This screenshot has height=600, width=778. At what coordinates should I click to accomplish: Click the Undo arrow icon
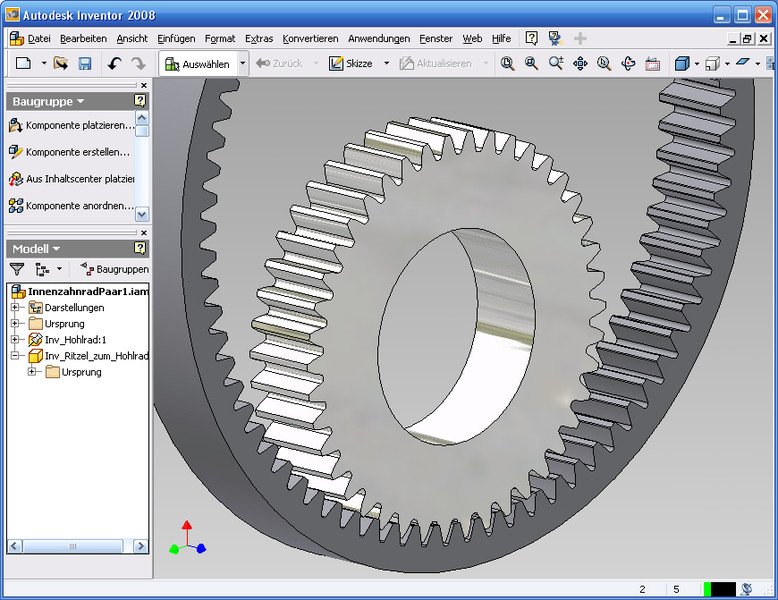pyautogui.click(x=114, y=63)
